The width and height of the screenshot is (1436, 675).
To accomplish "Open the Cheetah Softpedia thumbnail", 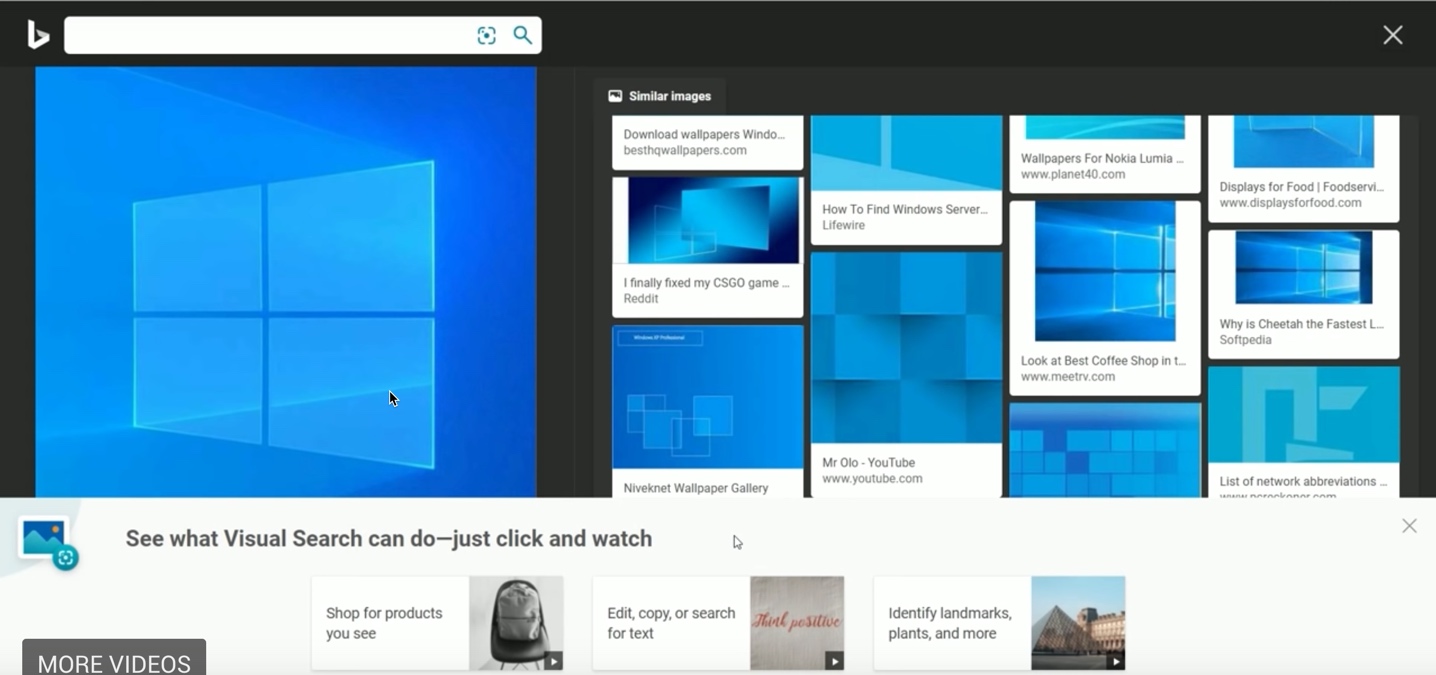I will (1304, 268).
